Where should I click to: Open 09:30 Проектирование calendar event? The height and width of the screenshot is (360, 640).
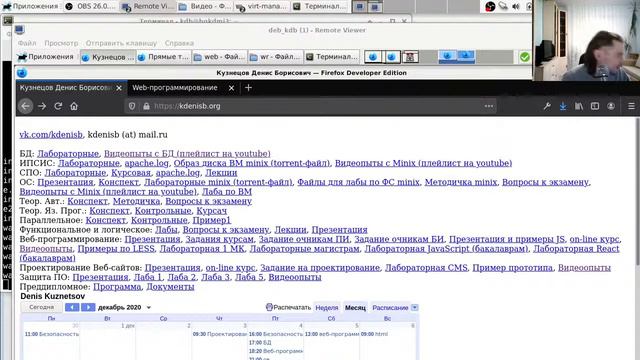(x=220, y=334)
